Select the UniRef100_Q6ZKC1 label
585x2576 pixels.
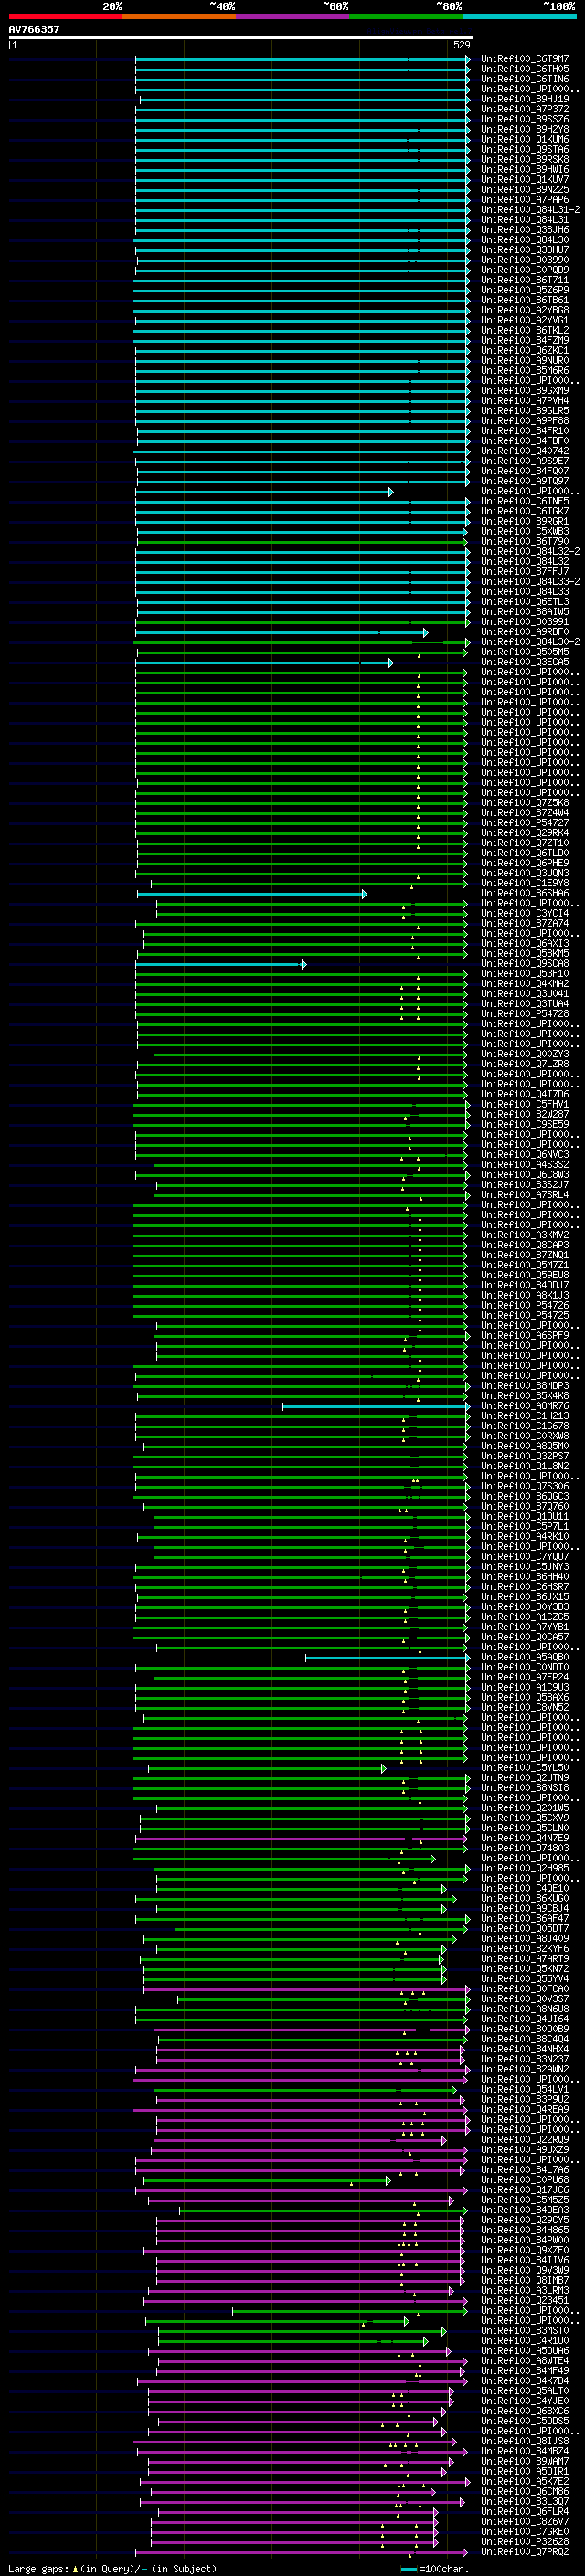[524, 350]
